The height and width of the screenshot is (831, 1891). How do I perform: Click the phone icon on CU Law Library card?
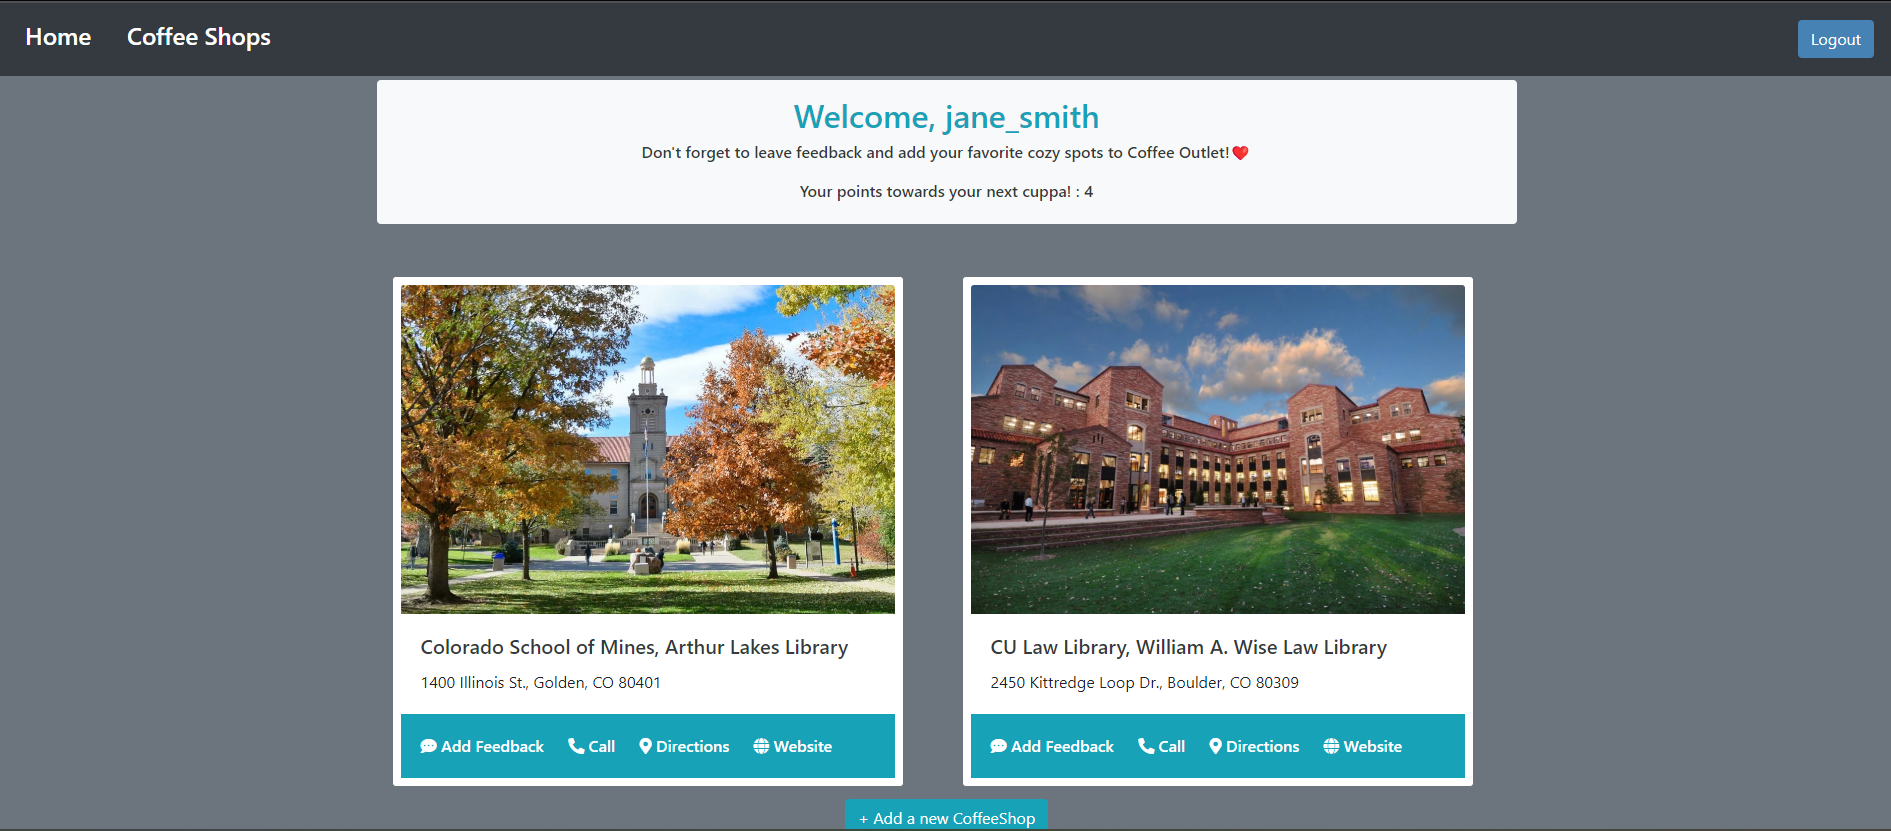(x=1146, y=746)
